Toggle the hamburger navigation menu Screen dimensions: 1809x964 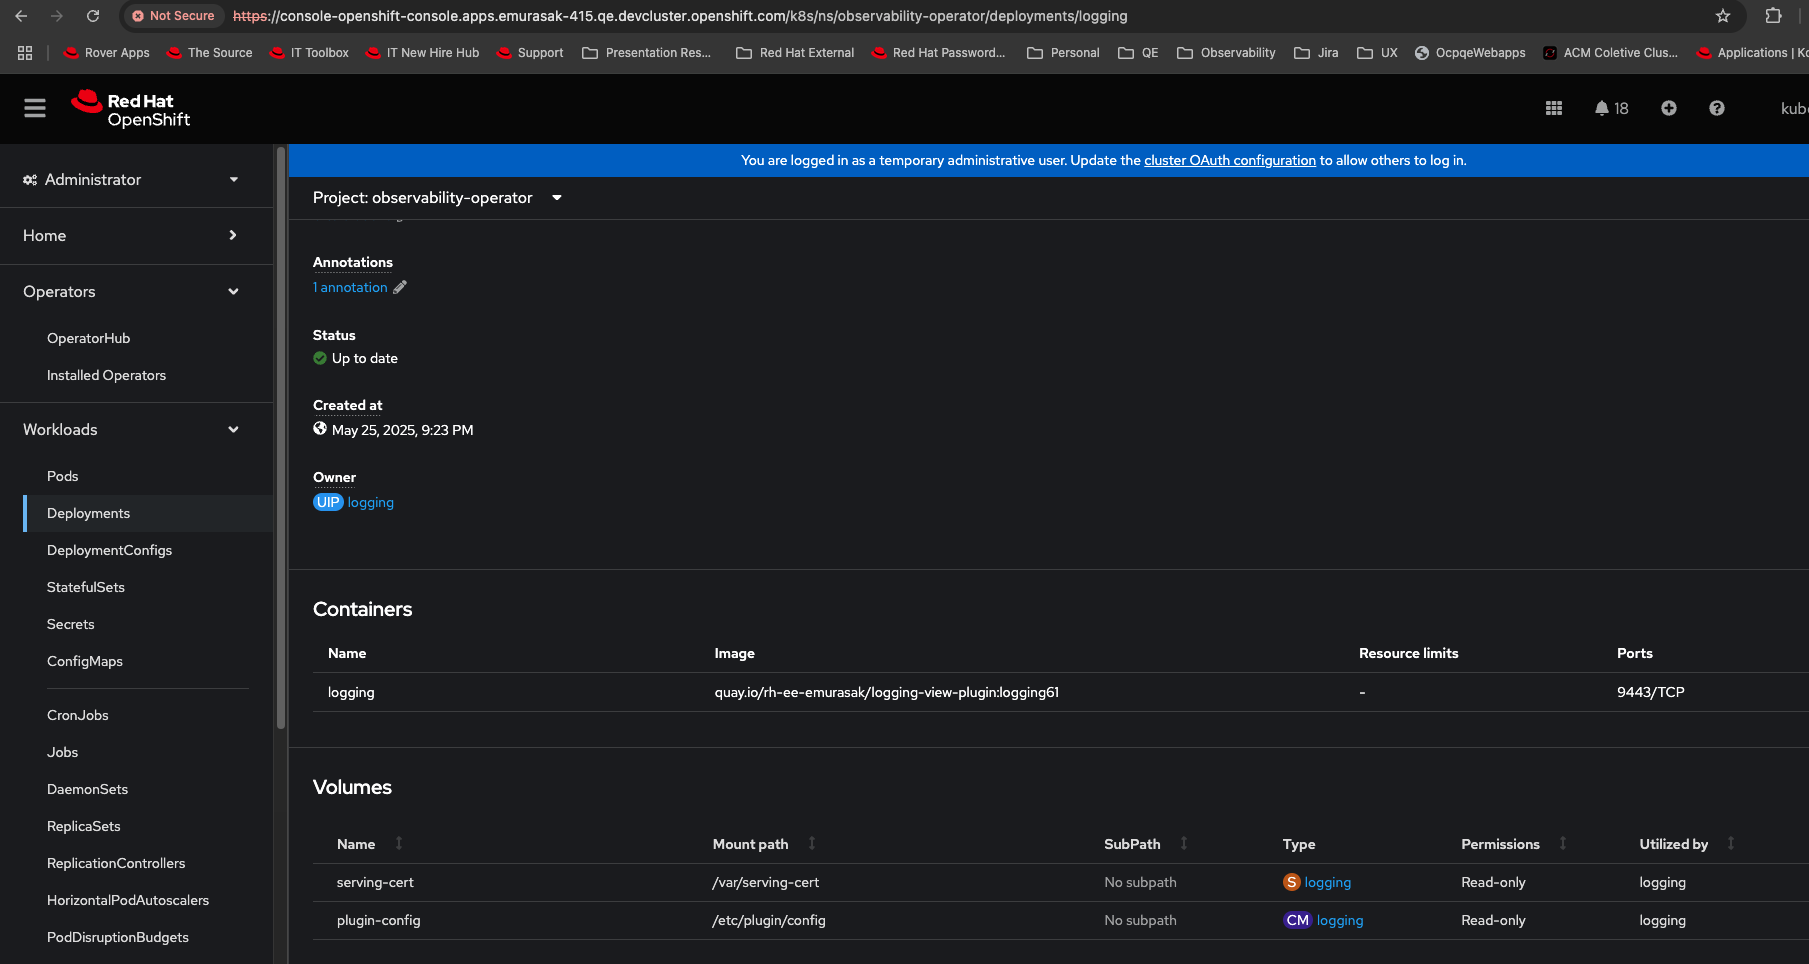click(35, 108)
